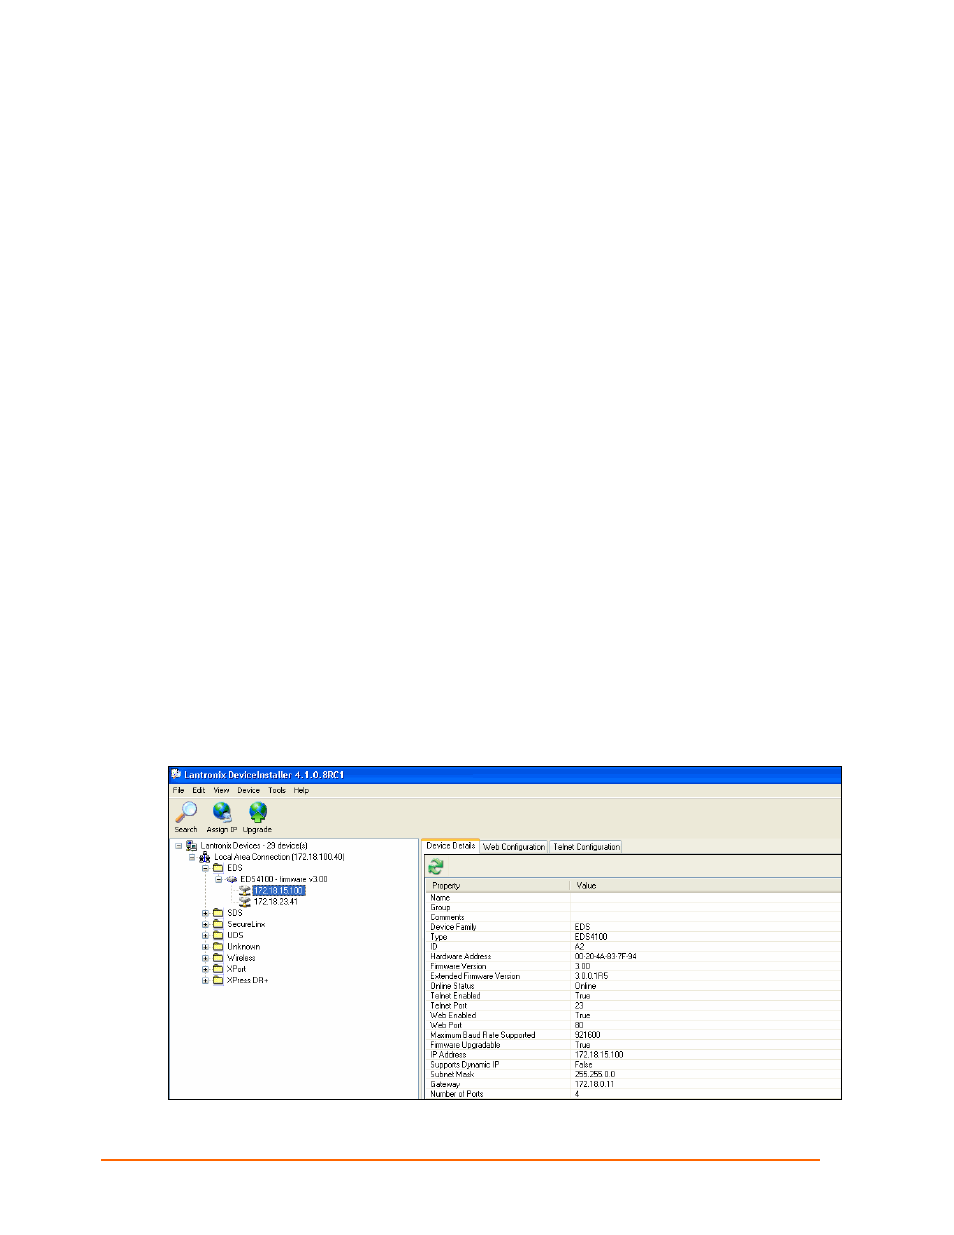954x1235 pixels.
Task: Click the Property column header
Action: (497, 886)
